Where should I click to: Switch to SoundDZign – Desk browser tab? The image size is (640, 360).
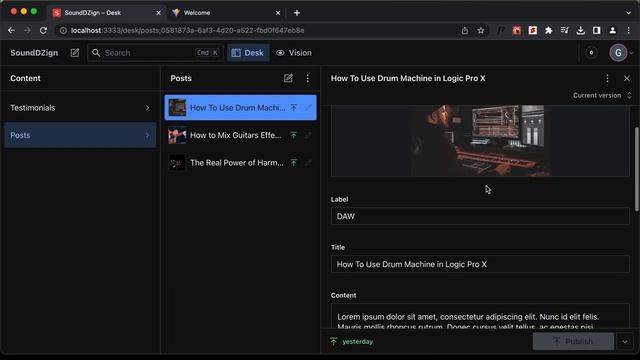point(106,13)
